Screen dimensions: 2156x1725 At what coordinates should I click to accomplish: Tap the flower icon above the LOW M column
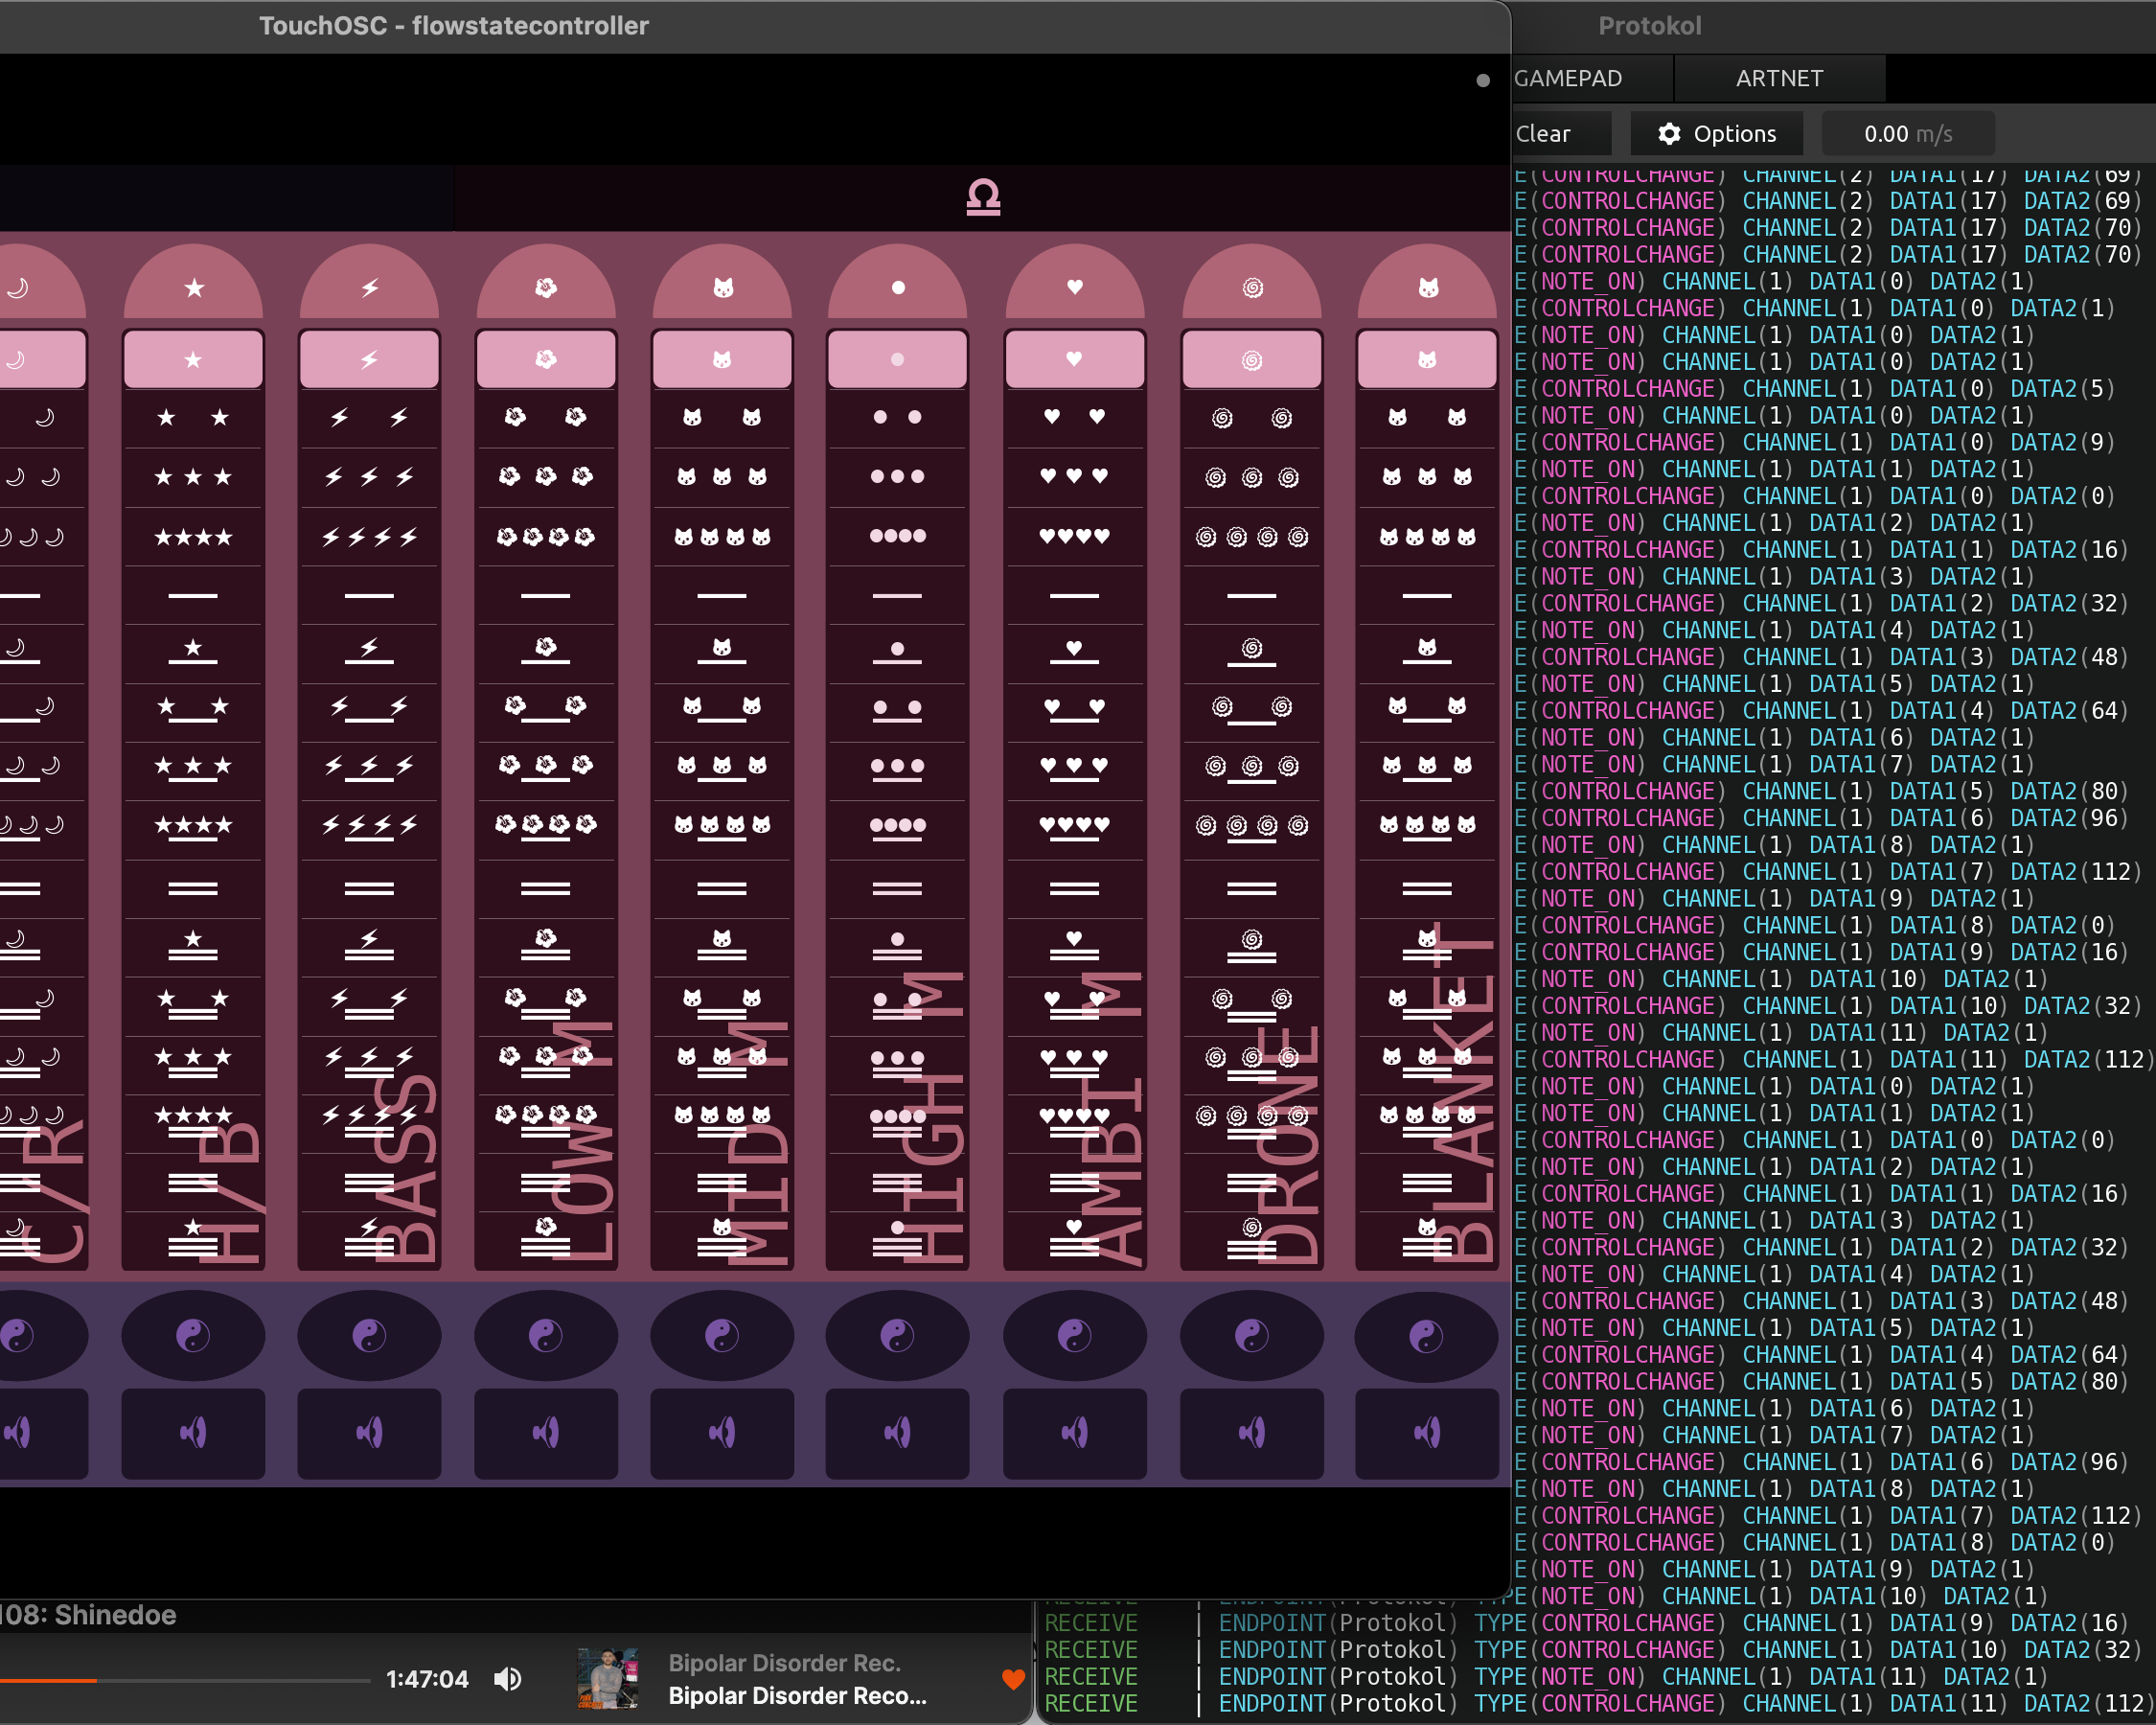546,287
